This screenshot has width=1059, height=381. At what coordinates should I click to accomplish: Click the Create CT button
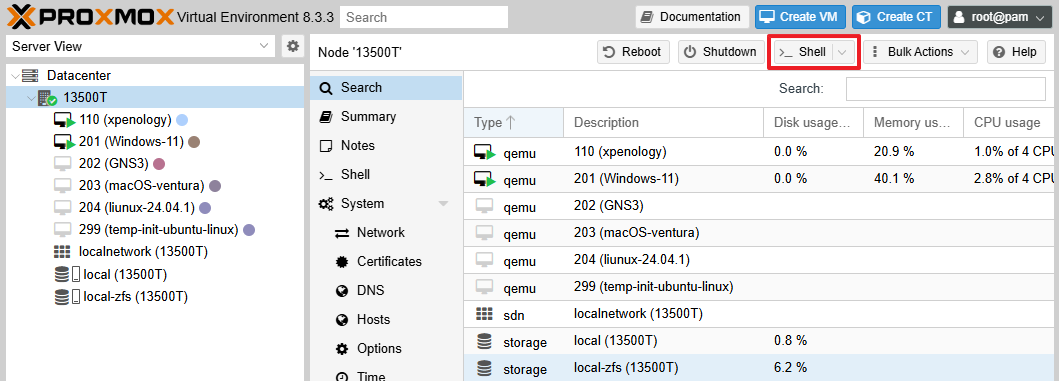tap(896, 17)
